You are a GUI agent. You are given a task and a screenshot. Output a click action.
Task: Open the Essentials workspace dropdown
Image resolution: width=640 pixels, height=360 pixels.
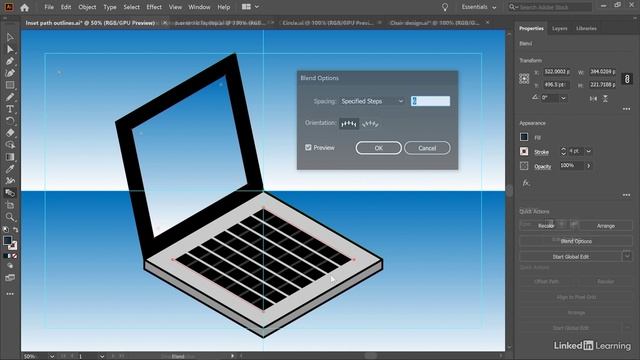(479, 7)
